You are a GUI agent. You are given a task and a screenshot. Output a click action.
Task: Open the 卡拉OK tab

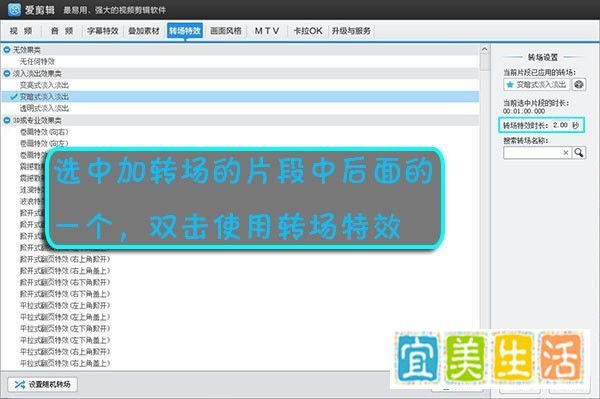click(x=308, y=31)
